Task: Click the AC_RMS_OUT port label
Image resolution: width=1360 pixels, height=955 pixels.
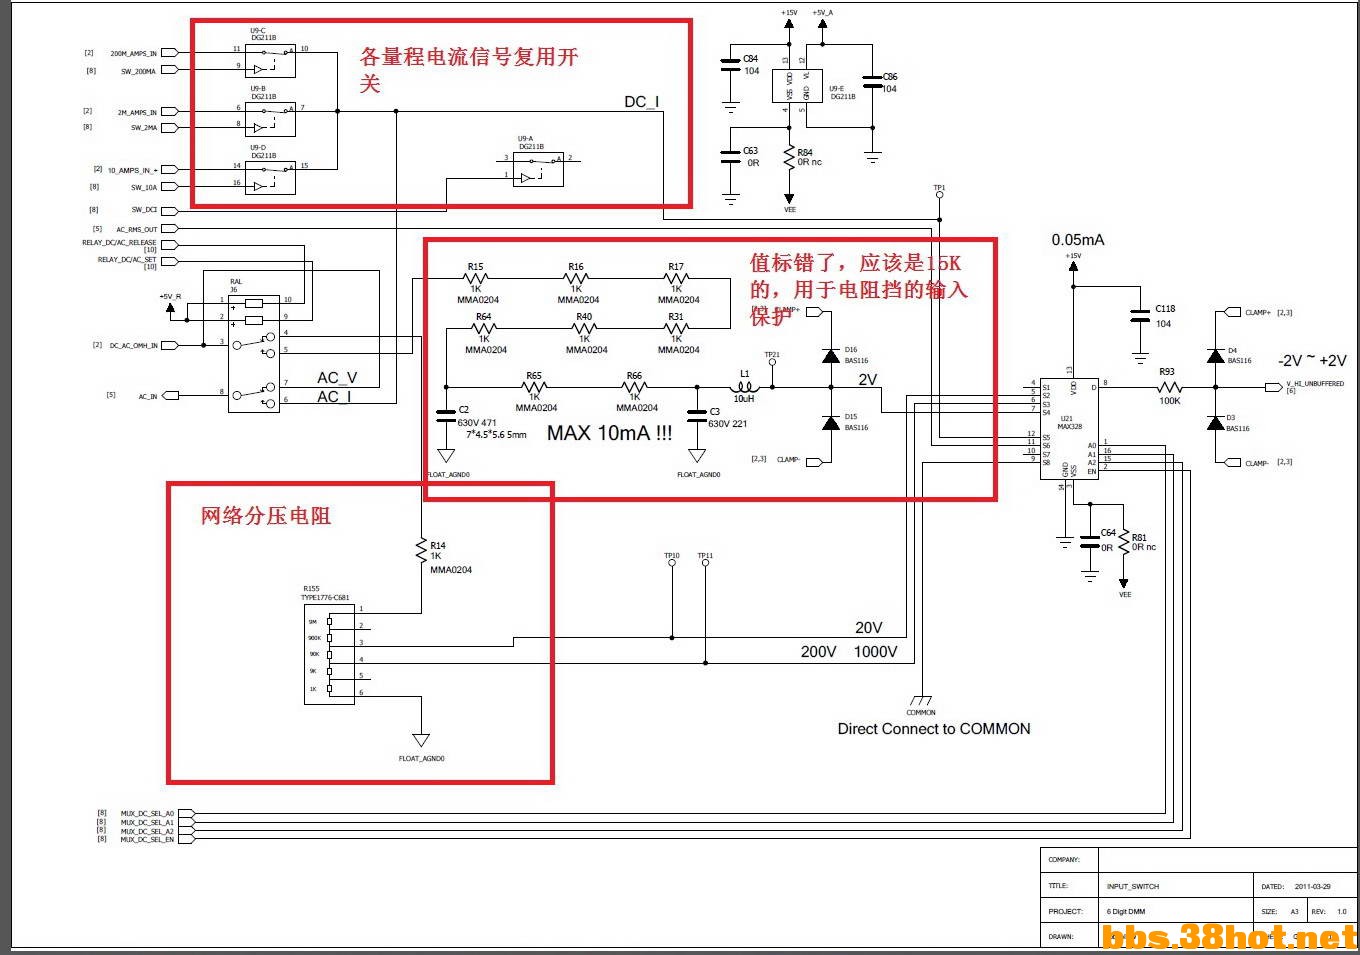Action: (x=137, y=229)
